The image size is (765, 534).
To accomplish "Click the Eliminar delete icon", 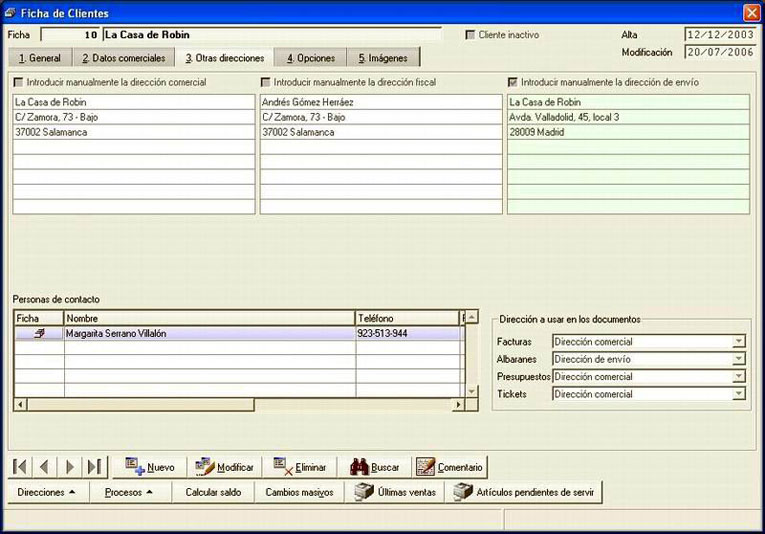I will coord(283,466).
